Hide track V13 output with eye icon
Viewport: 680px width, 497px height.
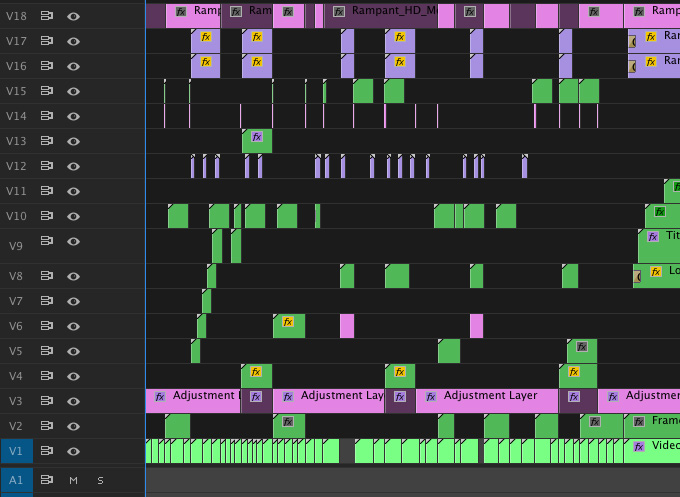click(73, 141)
